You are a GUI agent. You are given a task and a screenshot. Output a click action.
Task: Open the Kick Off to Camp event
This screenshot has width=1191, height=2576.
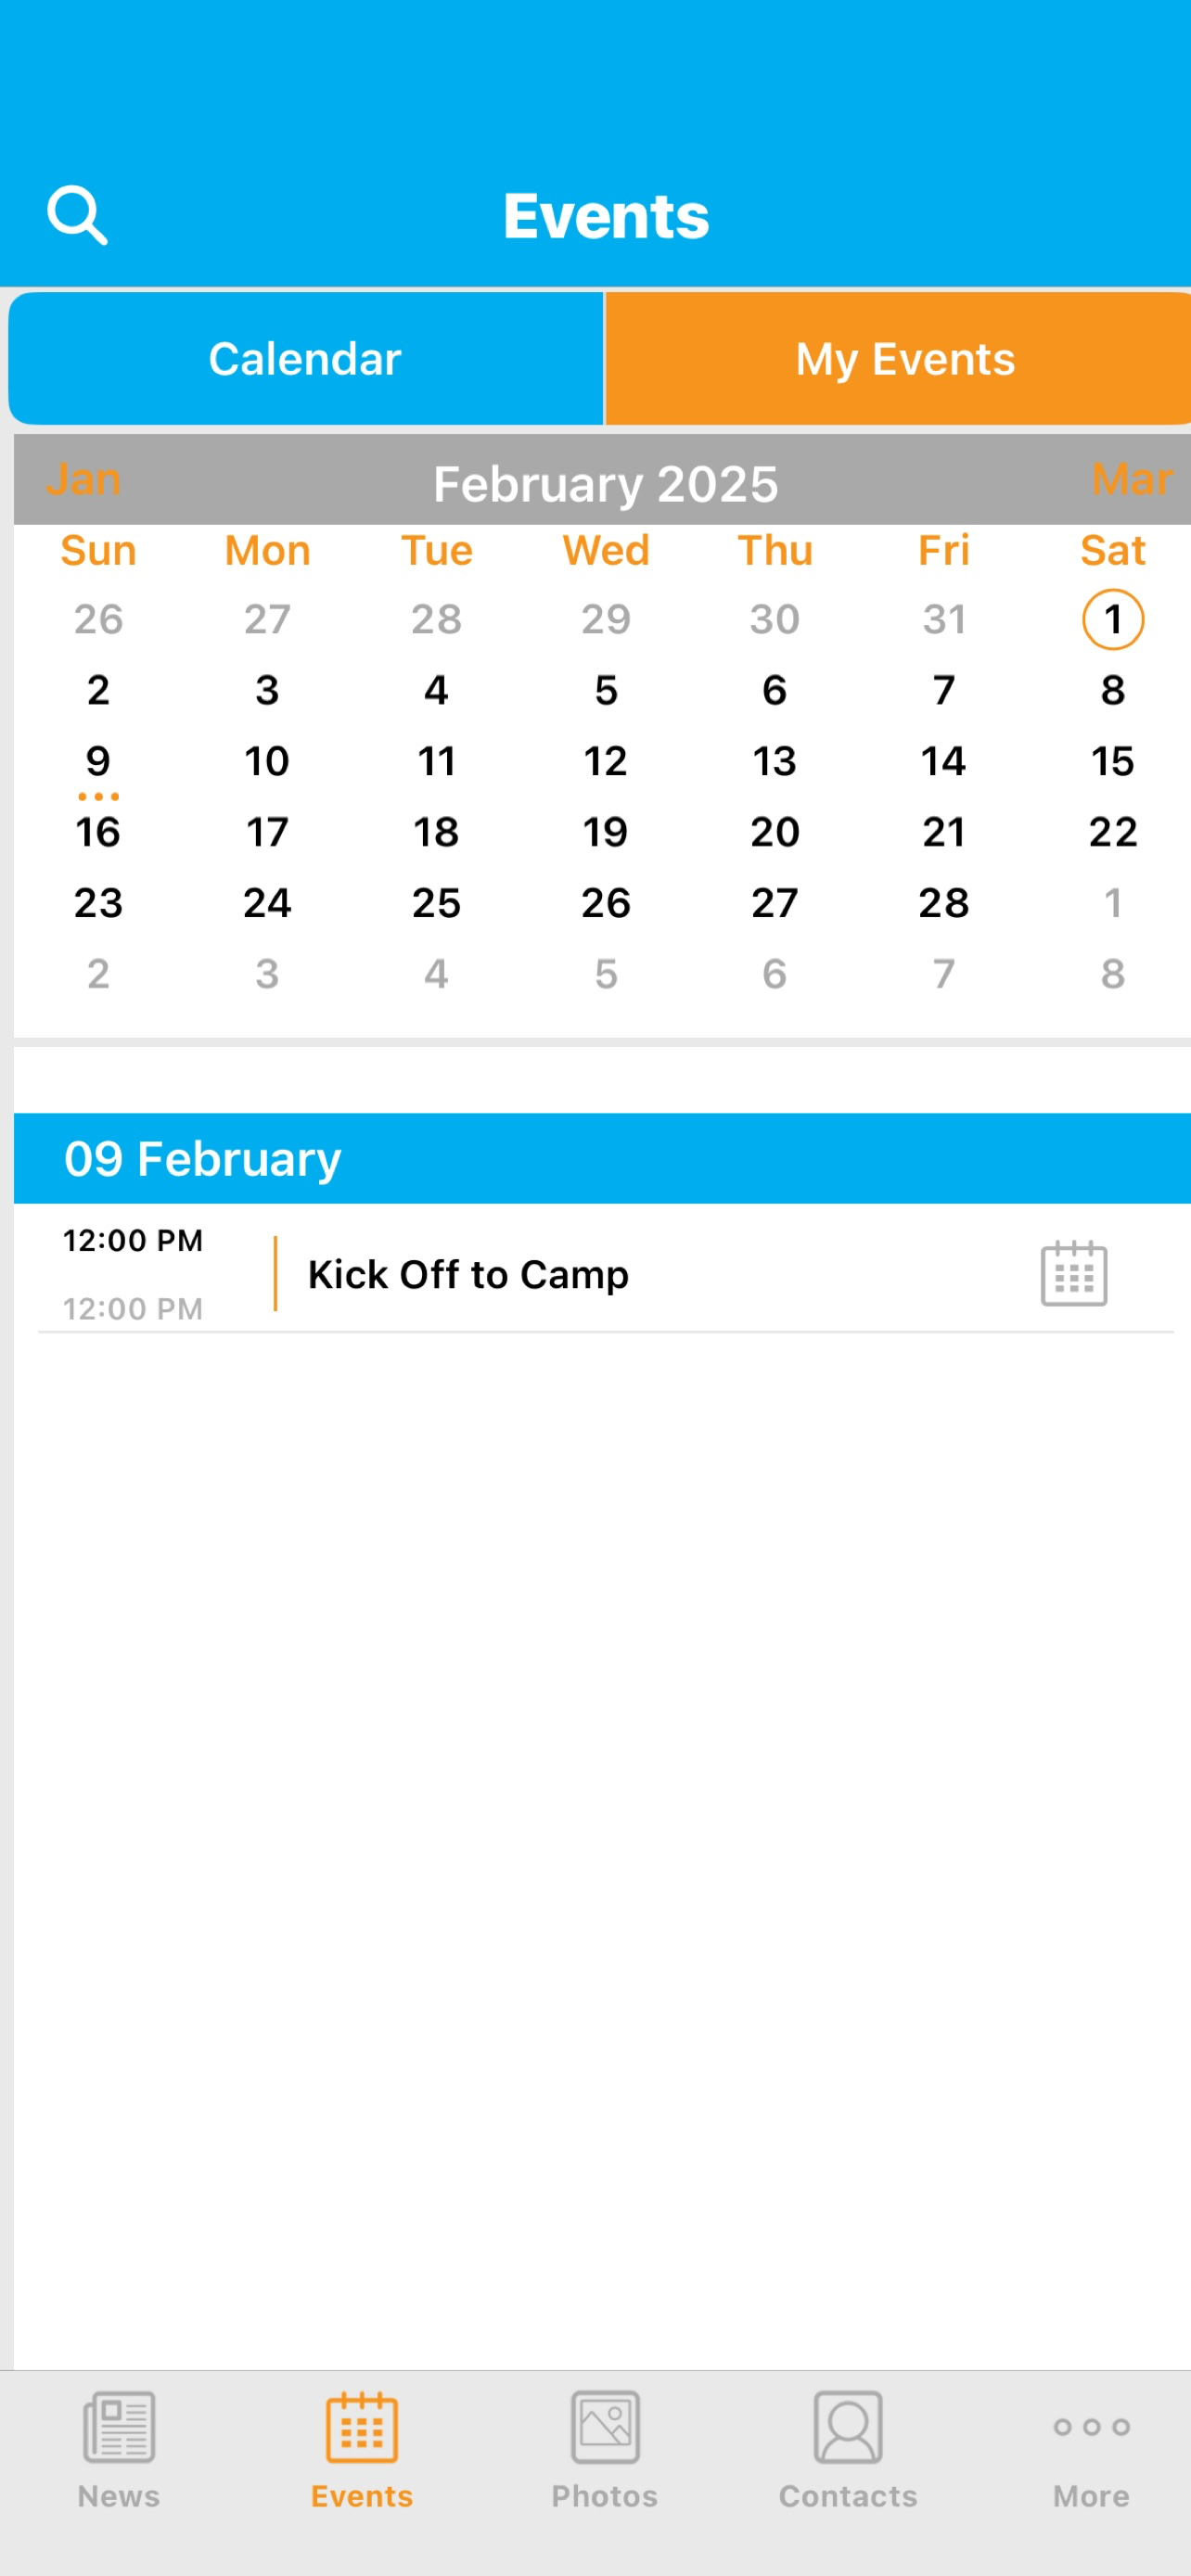pos(468,1274)
